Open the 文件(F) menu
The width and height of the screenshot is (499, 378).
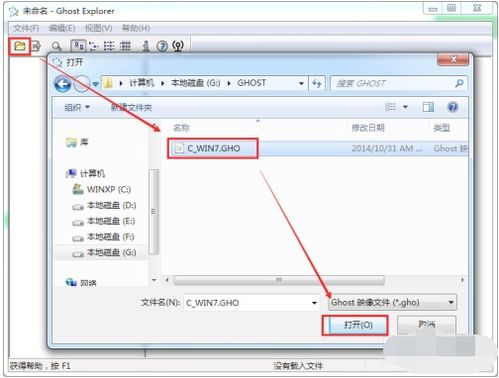(26, 28)
